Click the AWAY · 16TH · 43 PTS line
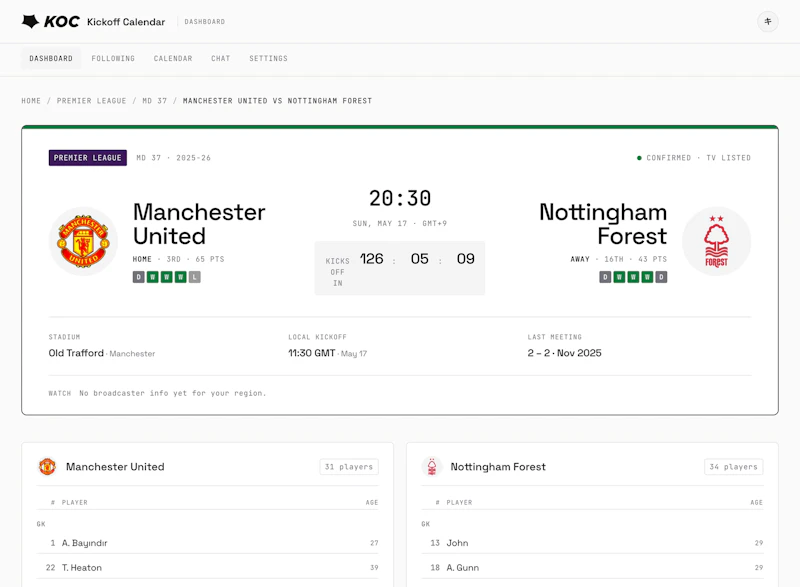The height and width of the screenshot is (587, 800). pyautogui.click(x=618, y=259)
